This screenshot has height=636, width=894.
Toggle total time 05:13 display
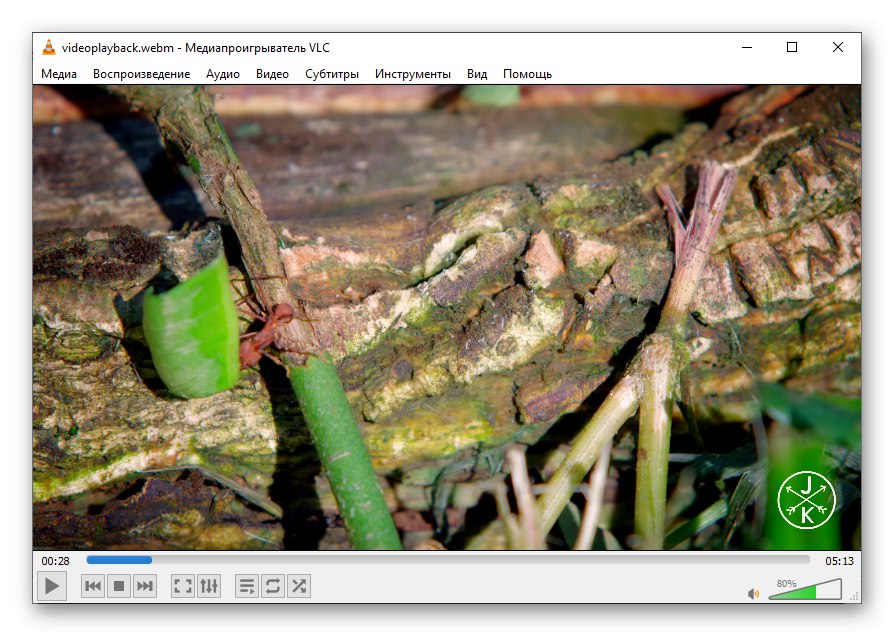coord(839,561)
